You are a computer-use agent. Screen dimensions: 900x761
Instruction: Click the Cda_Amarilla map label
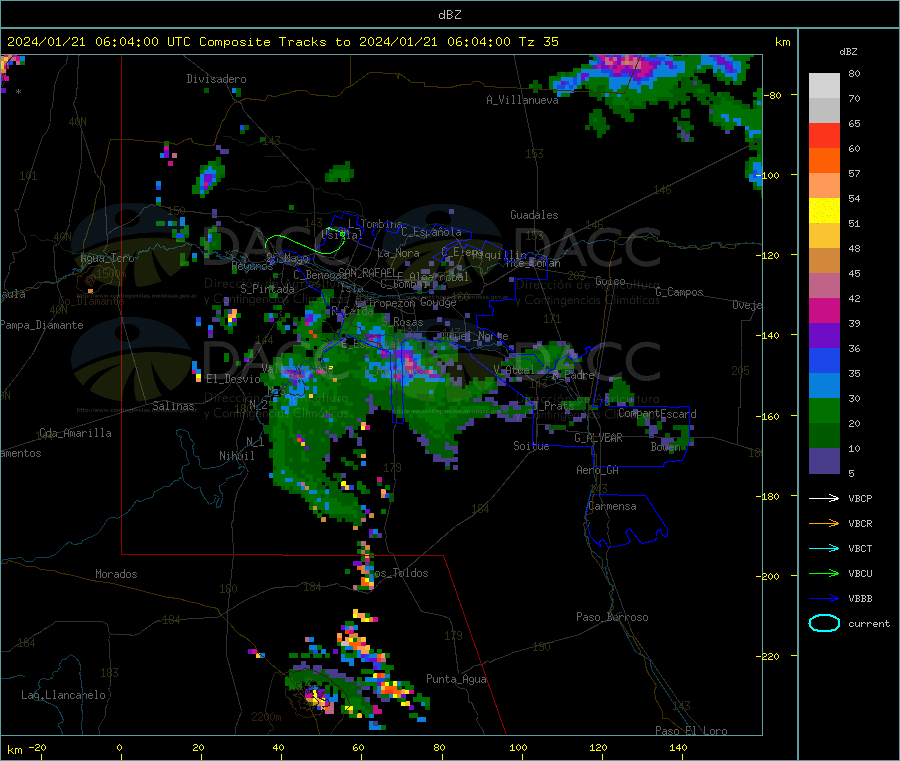pyautogui.click(x=75, y=433)
